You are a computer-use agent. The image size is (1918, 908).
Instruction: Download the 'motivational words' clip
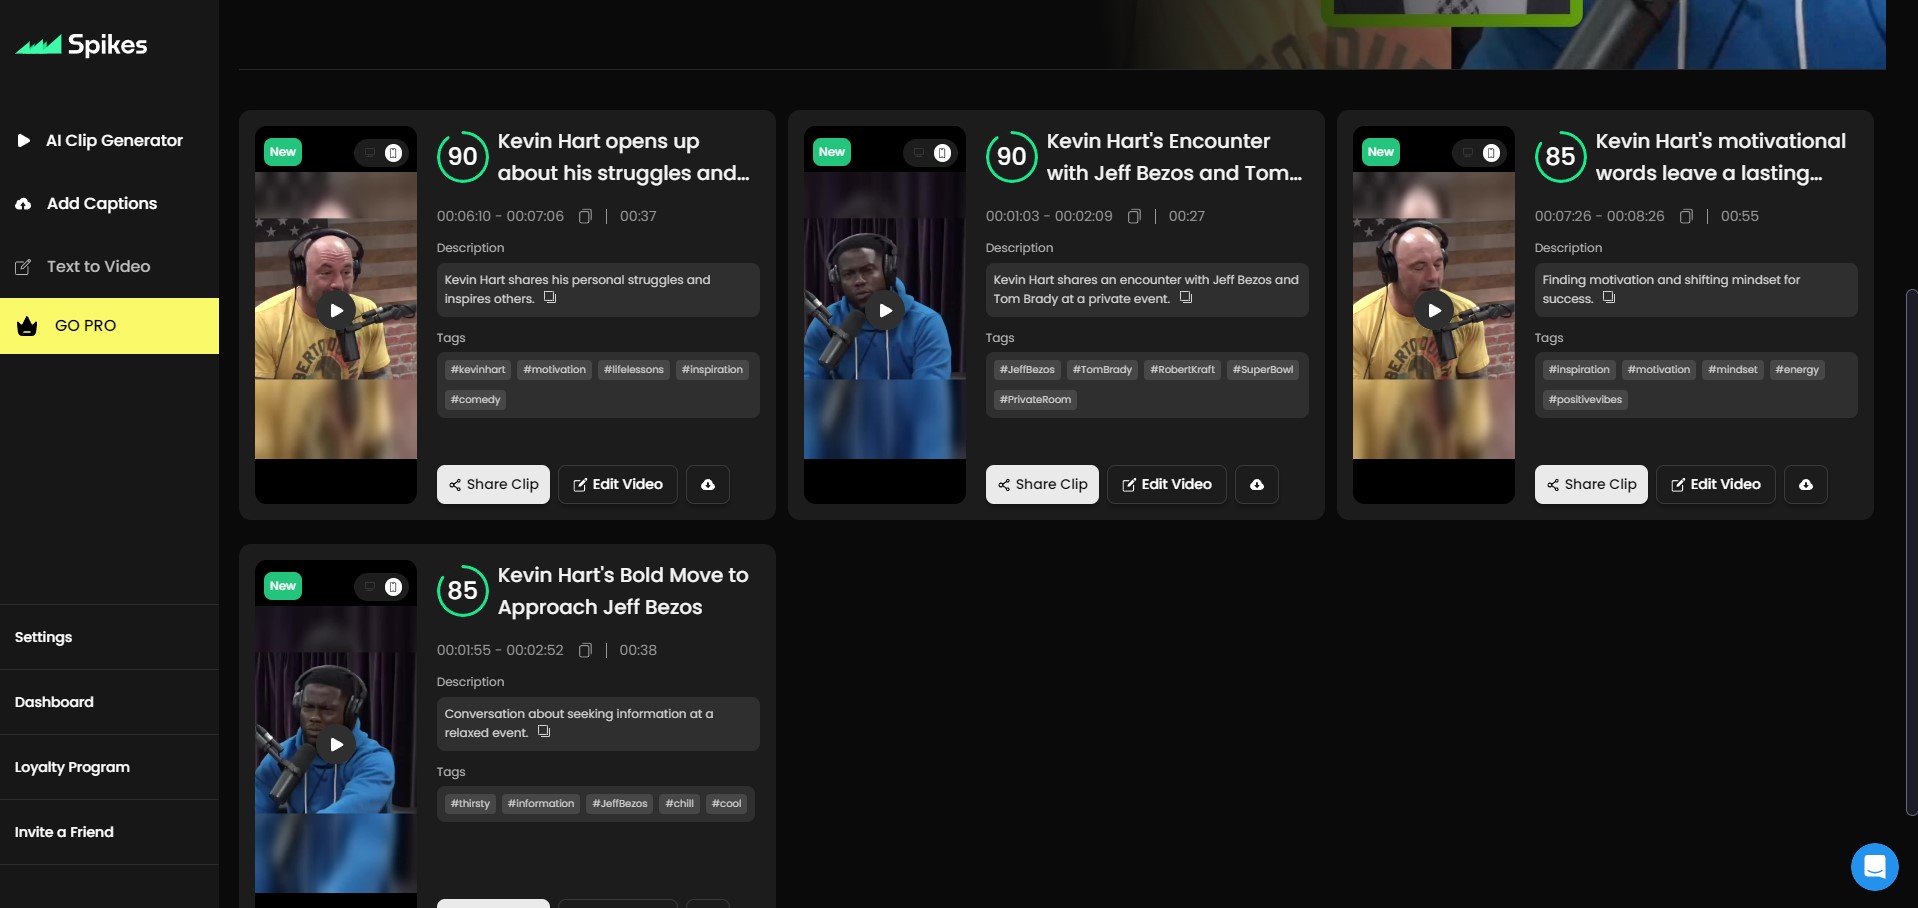1806,484
